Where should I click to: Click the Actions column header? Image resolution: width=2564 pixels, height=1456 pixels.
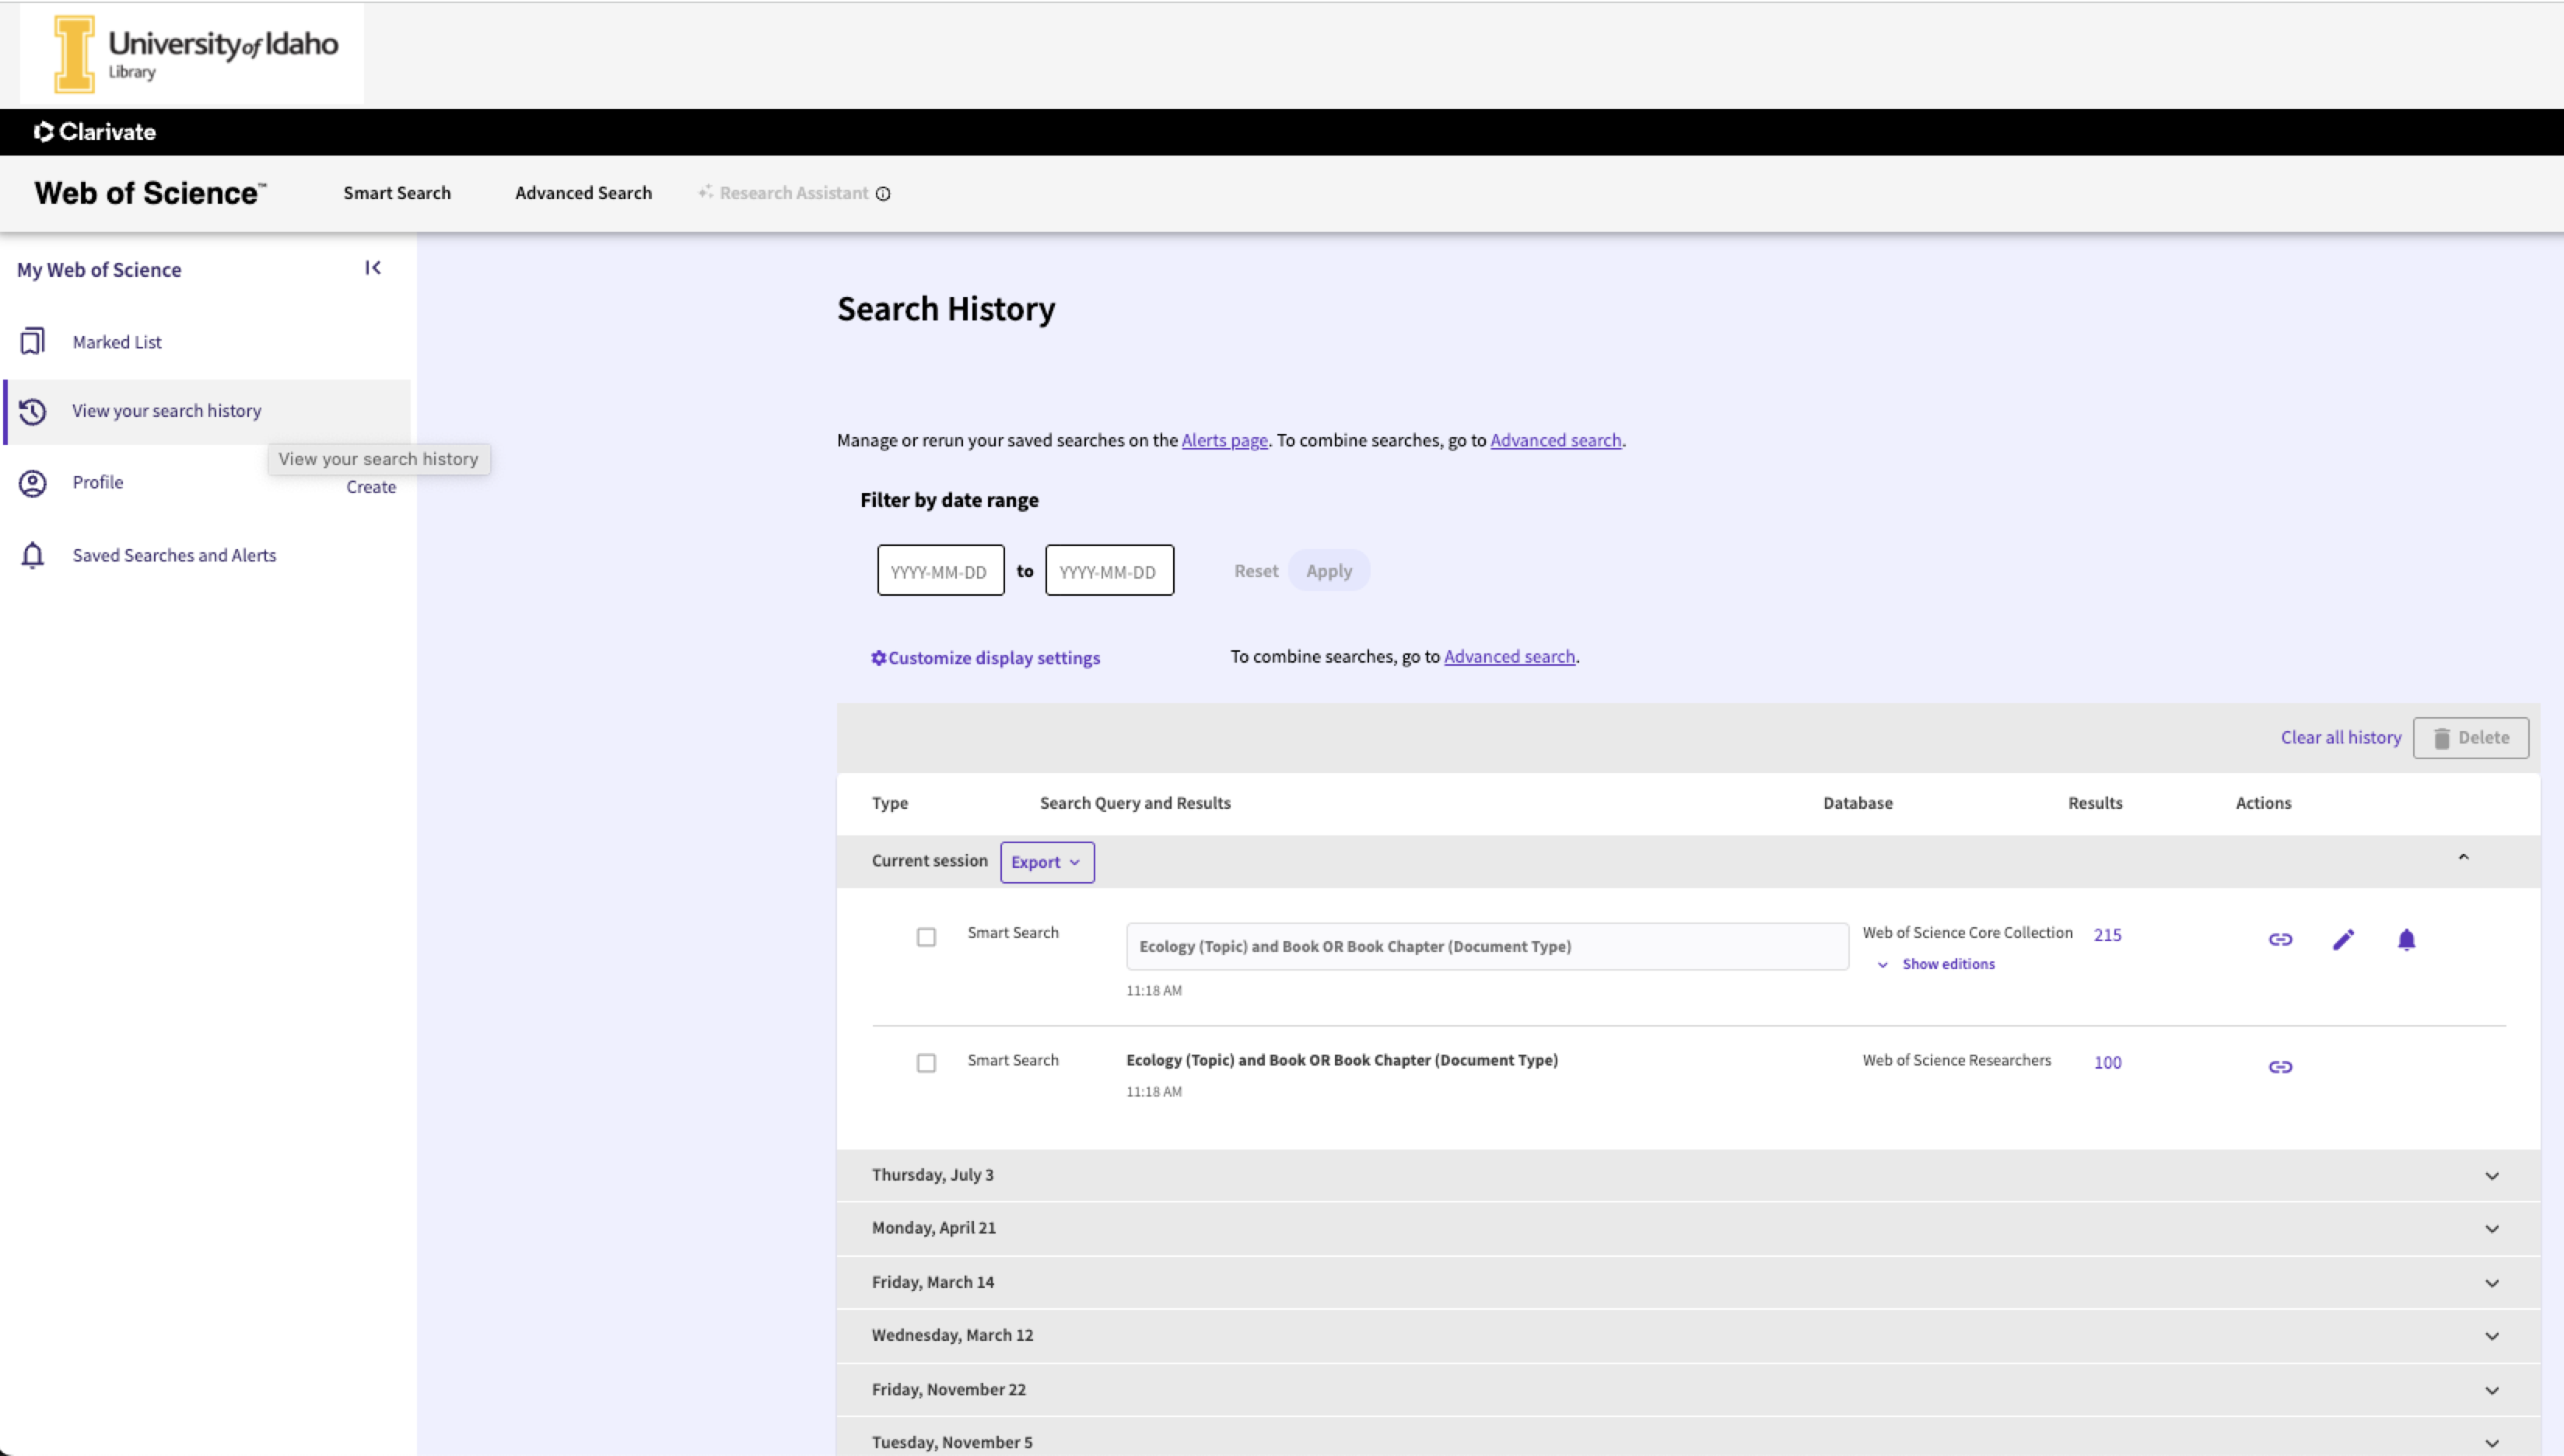click(2263, 803)
